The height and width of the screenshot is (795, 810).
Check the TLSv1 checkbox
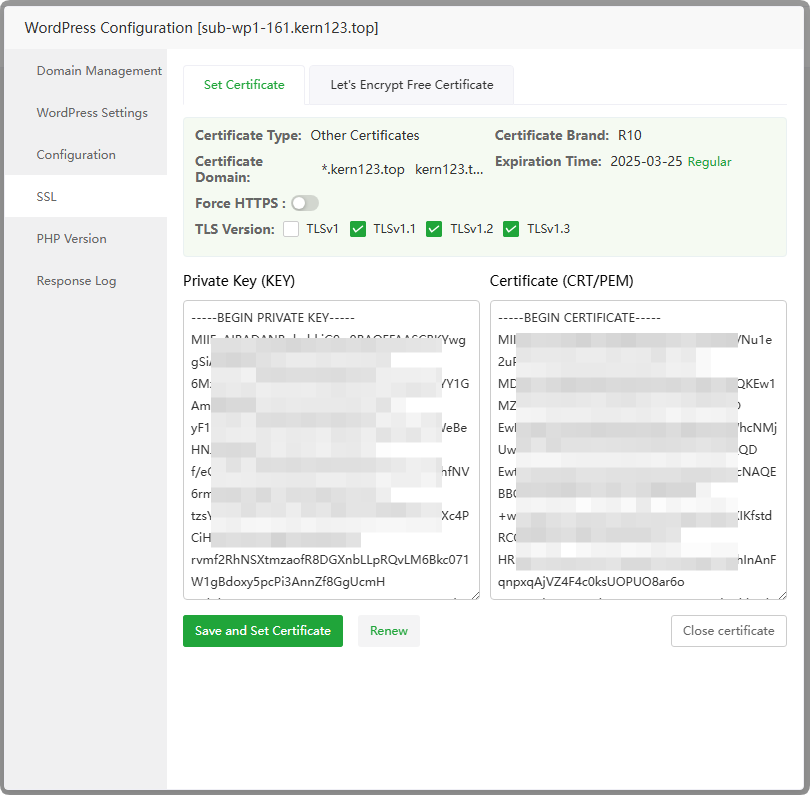291,229
